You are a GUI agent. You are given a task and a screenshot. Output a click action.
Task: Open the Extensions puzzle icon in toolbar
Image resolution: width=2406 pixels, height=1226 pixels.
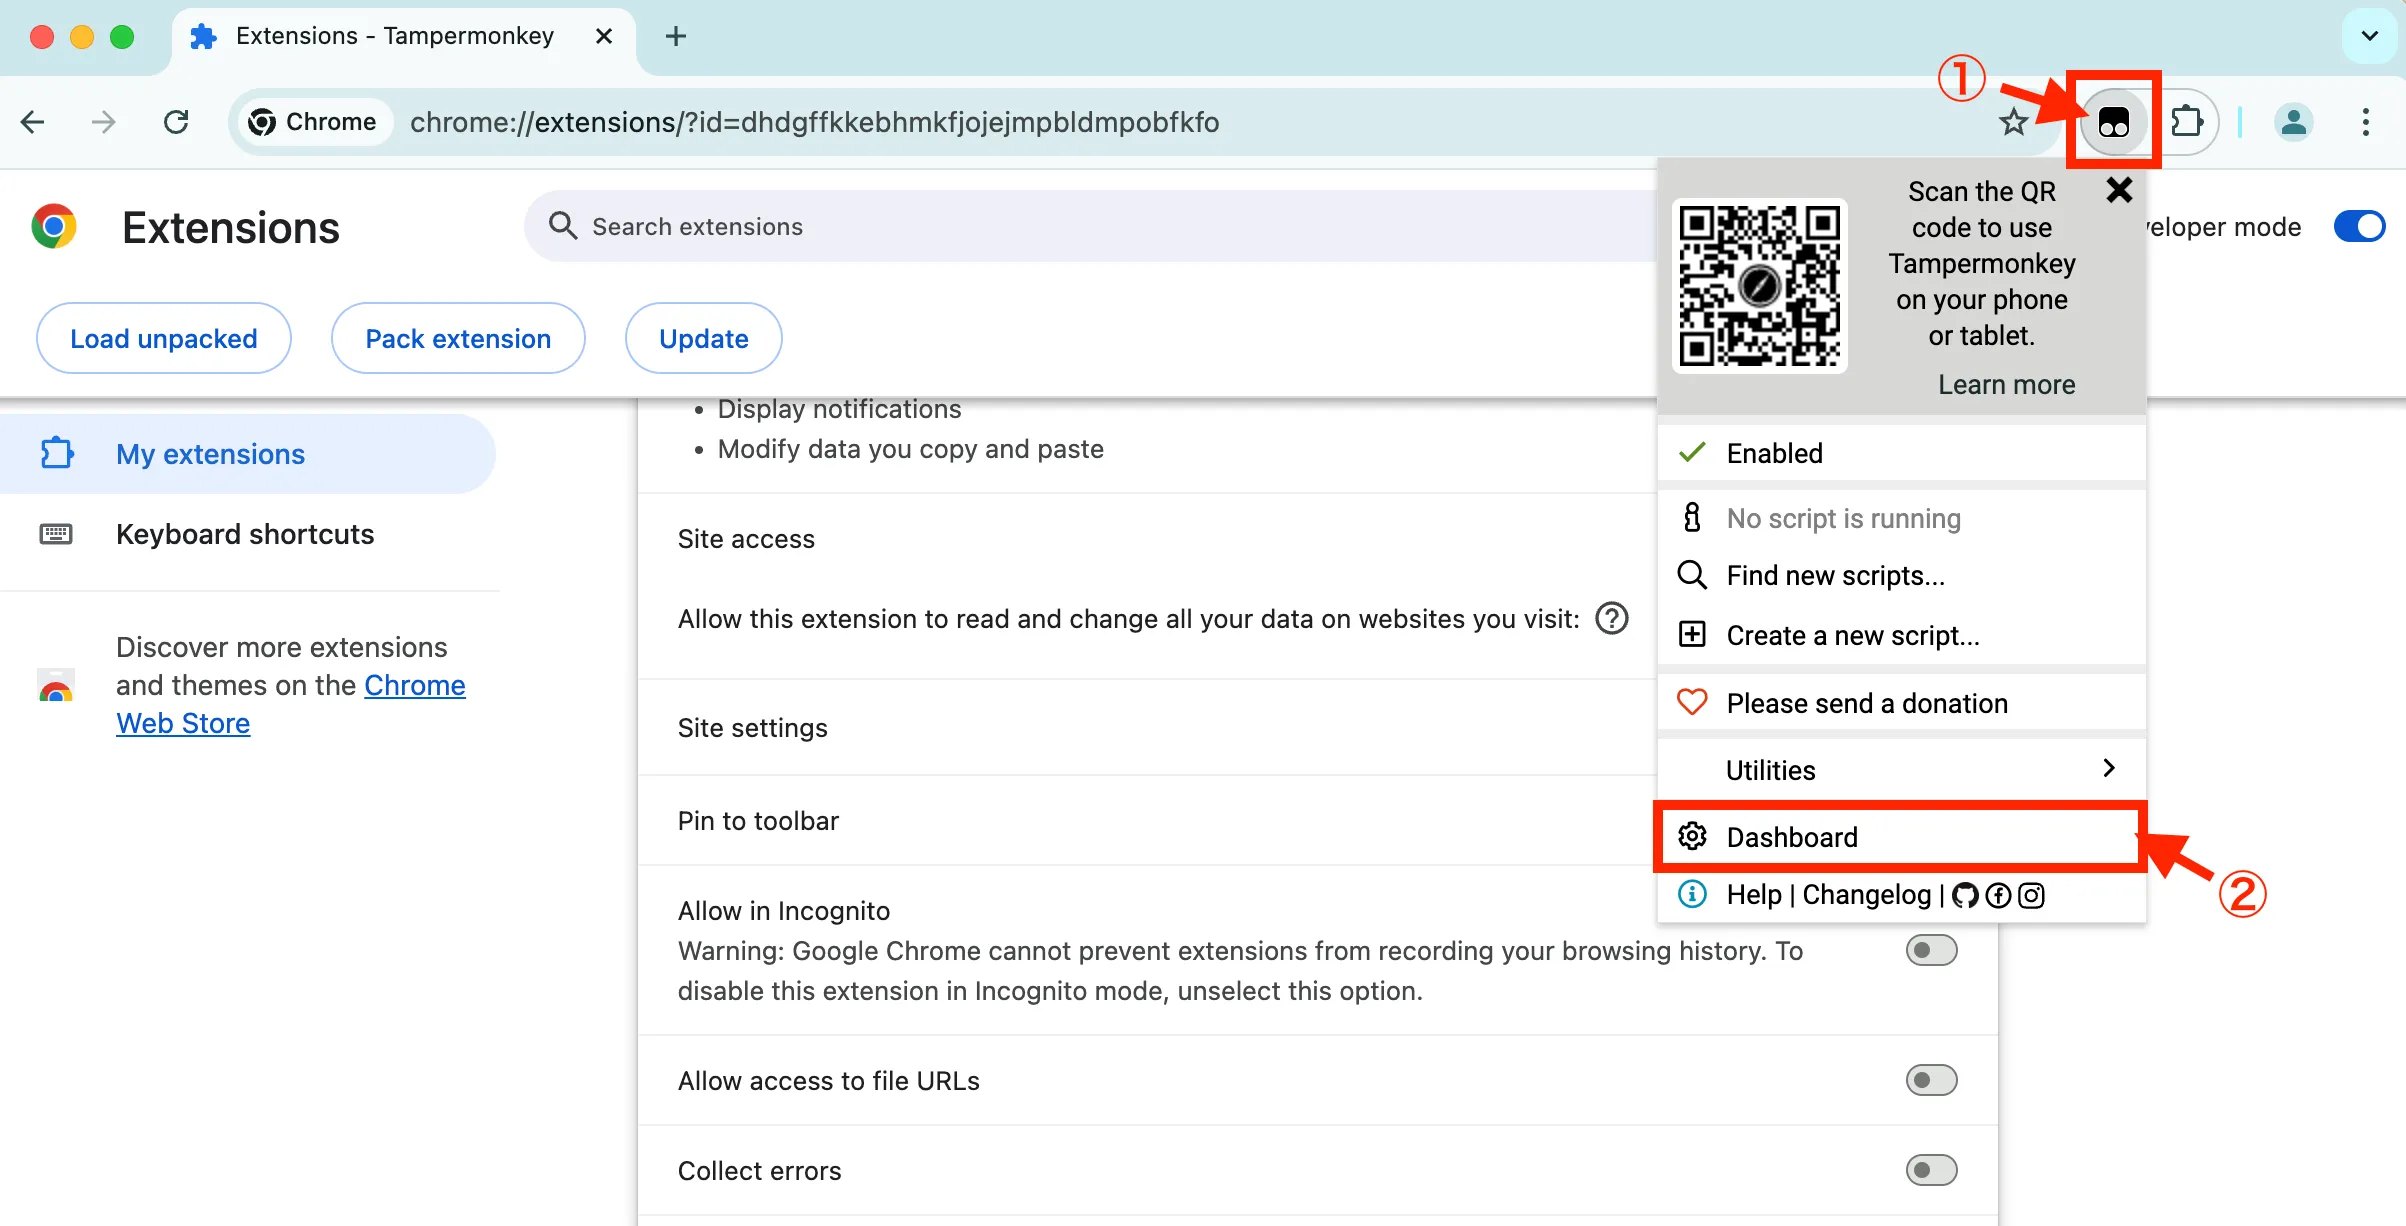click(x=2187, y=122)
